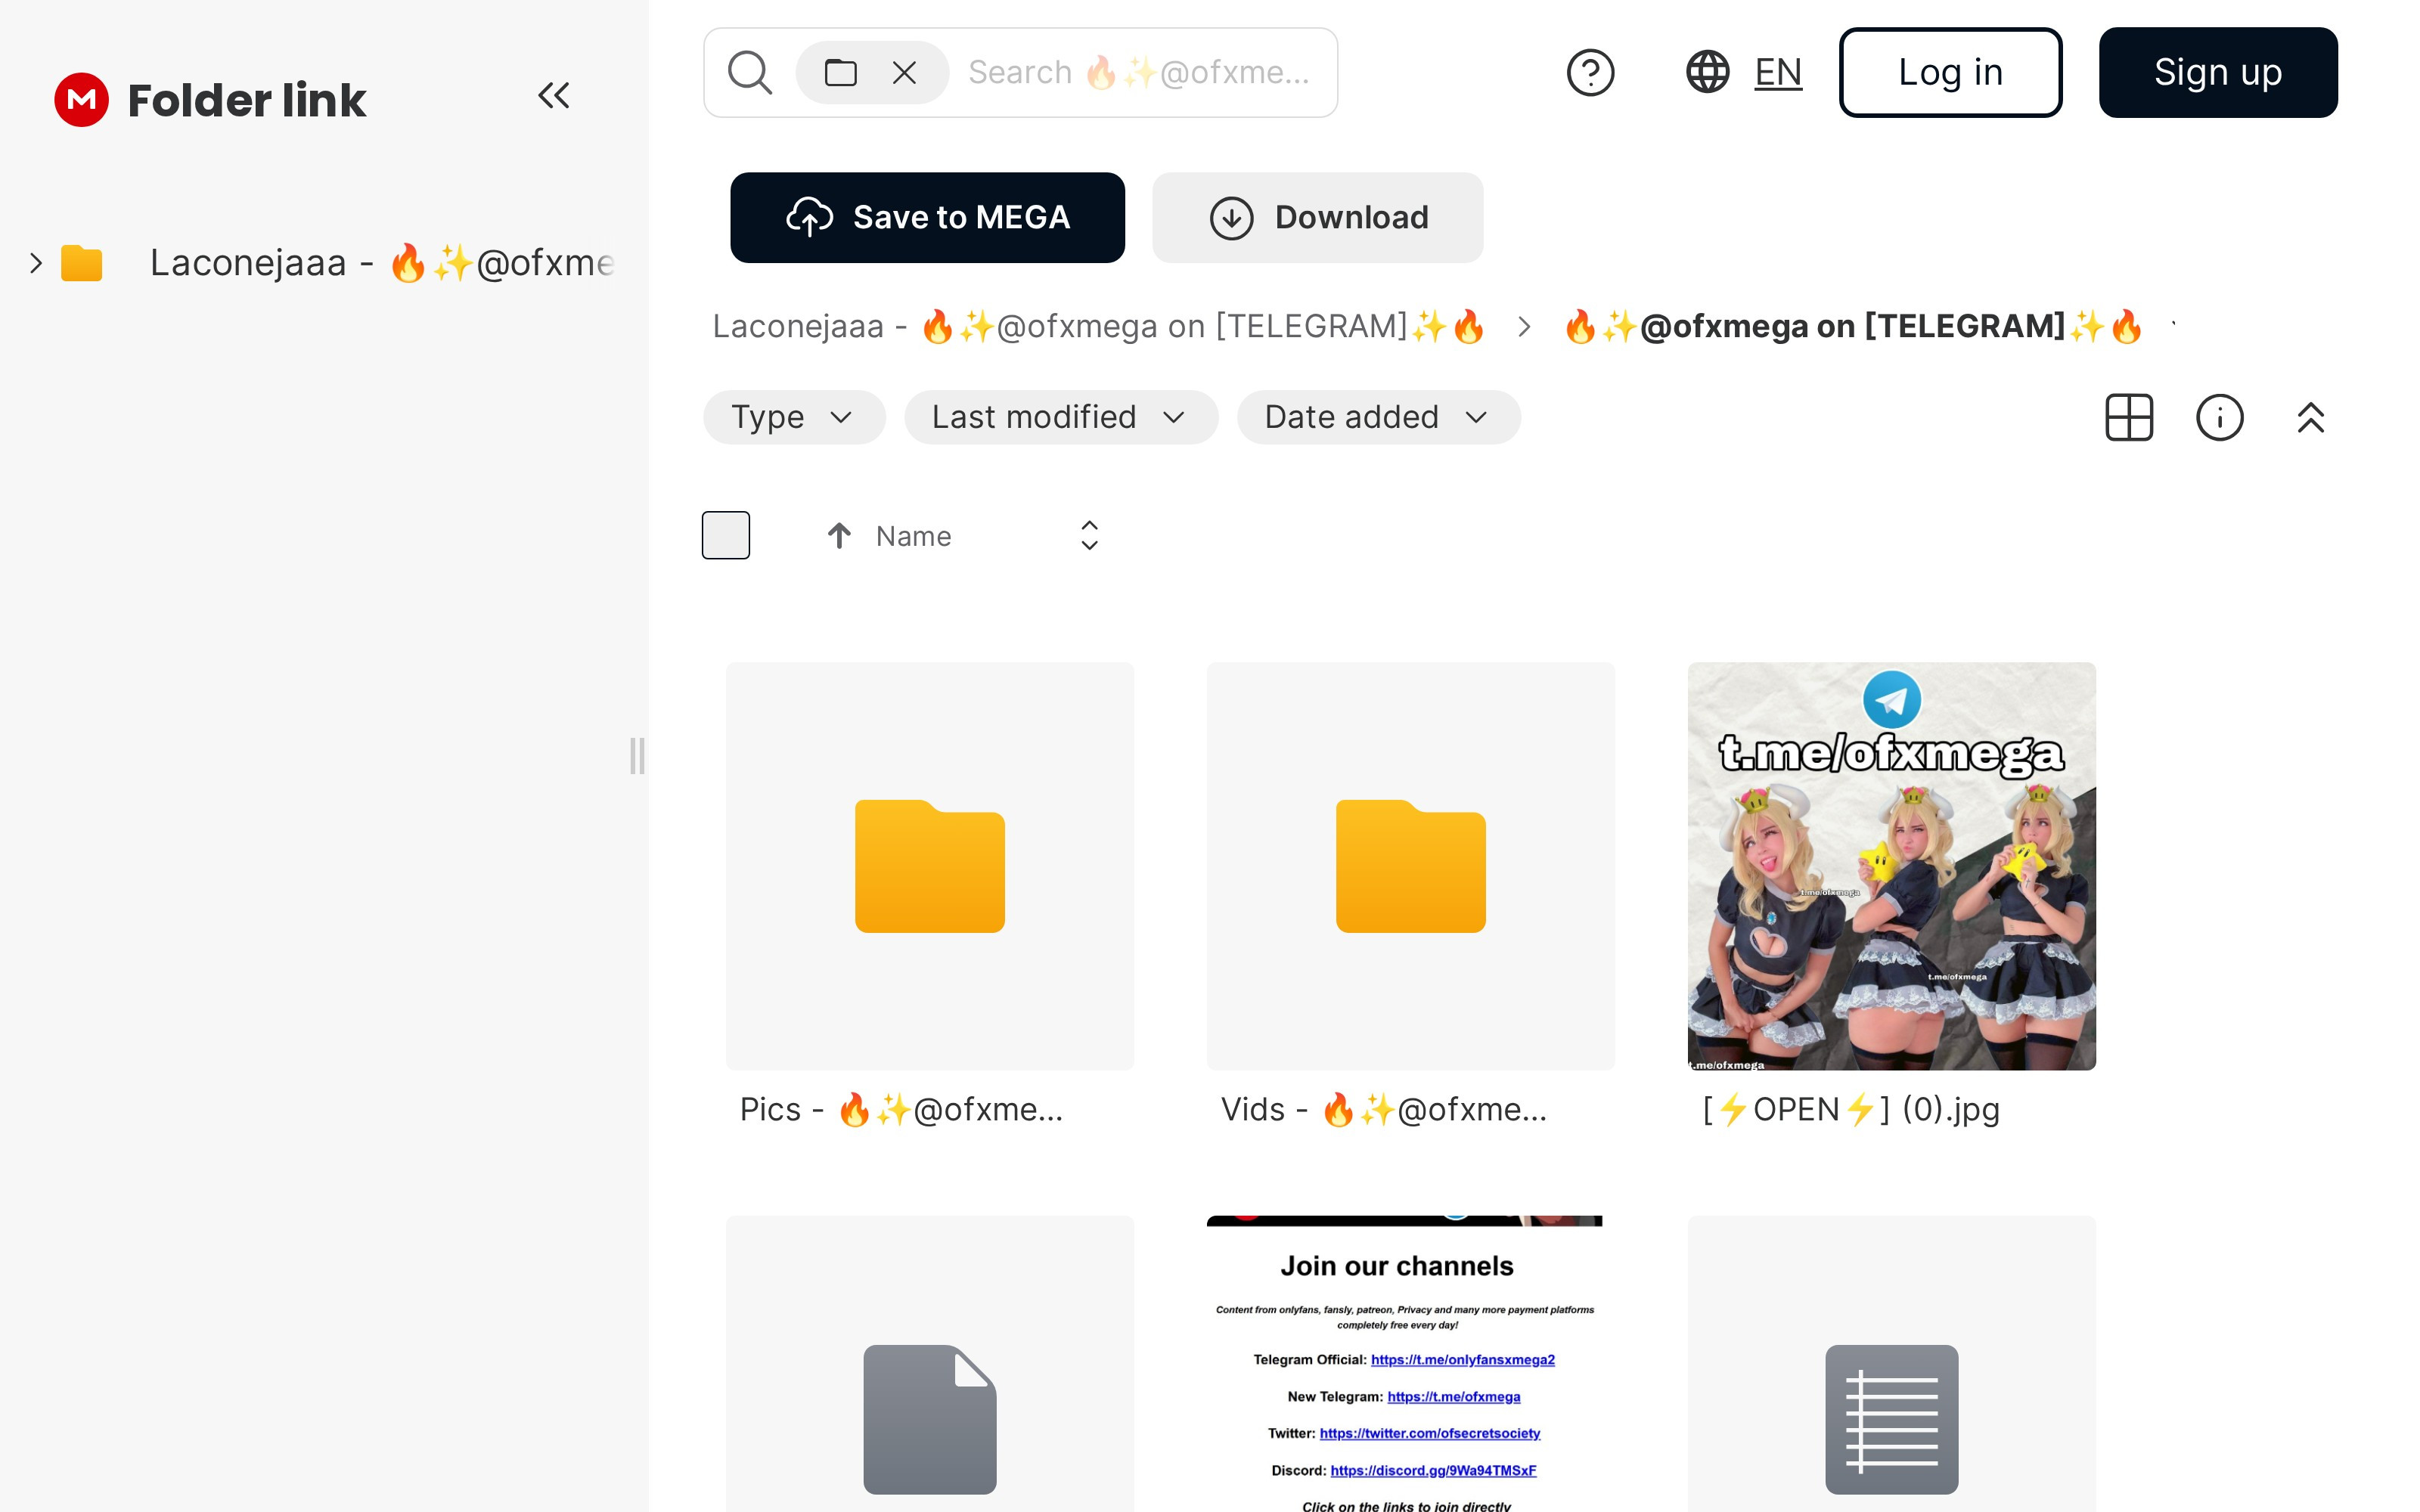Sort by the Name column label
This screenshot has height=1512, width=2420.
pyautogui.click(x=913, y=536)
